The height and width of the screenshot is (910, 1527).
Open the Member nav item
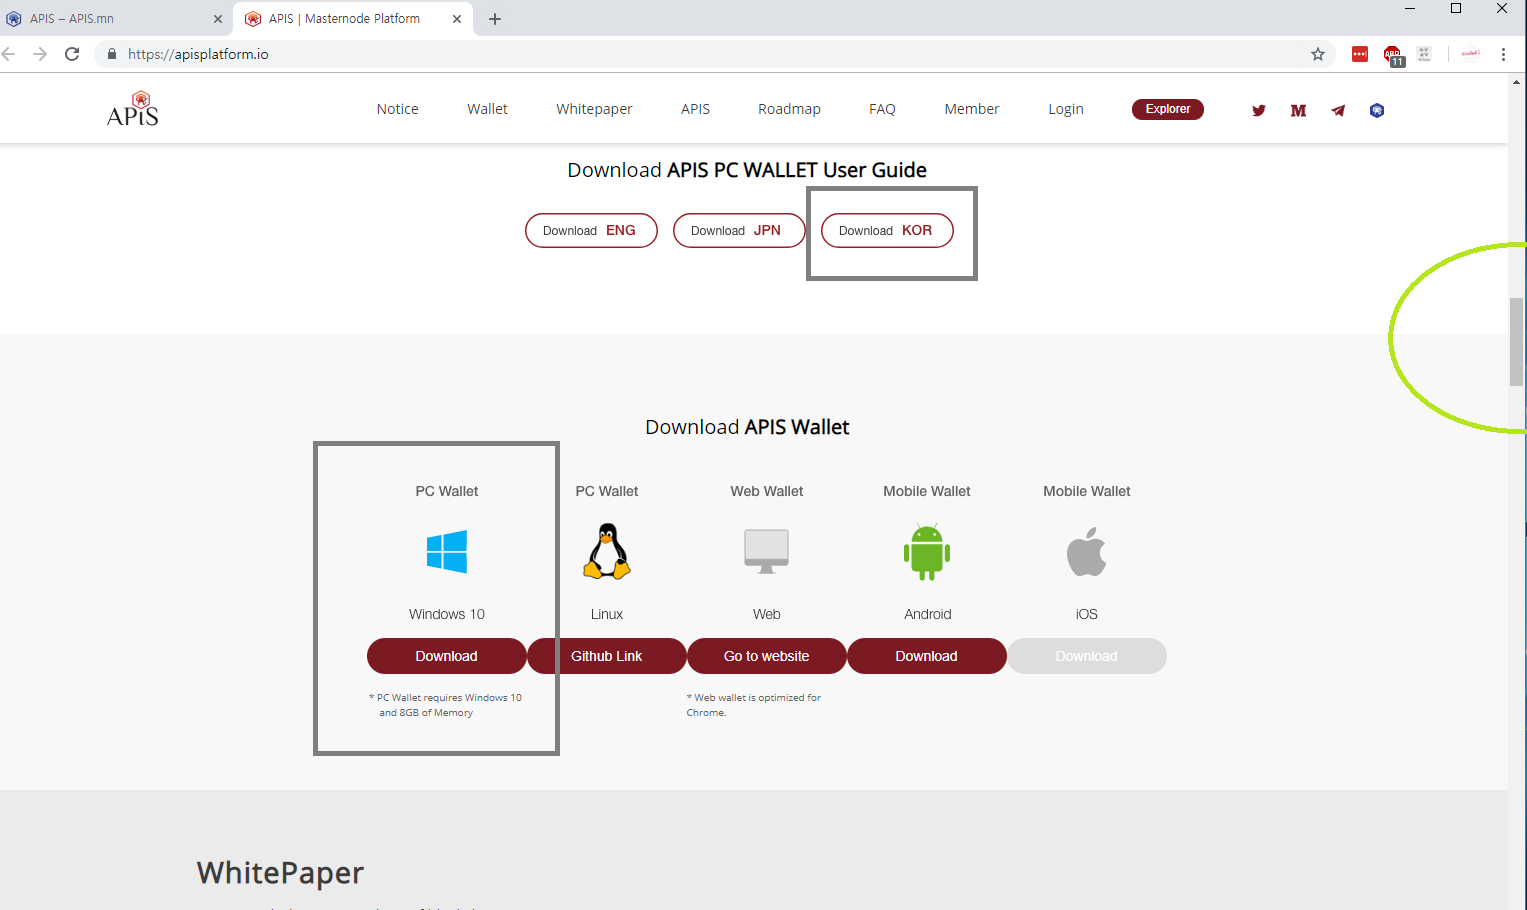[x=972, y=109]
